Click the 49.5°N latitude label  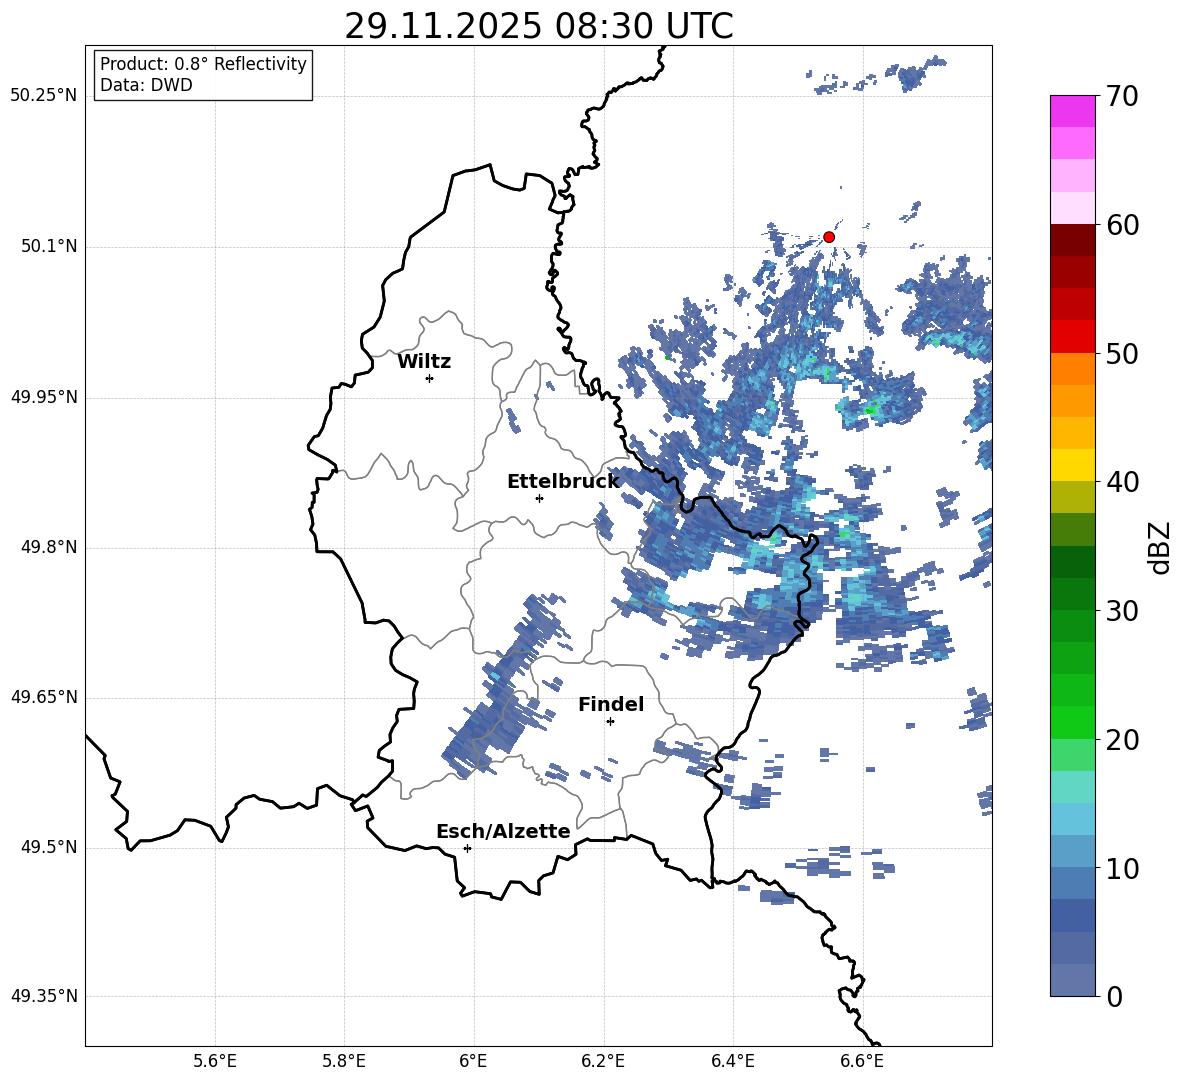coord(49,847)
